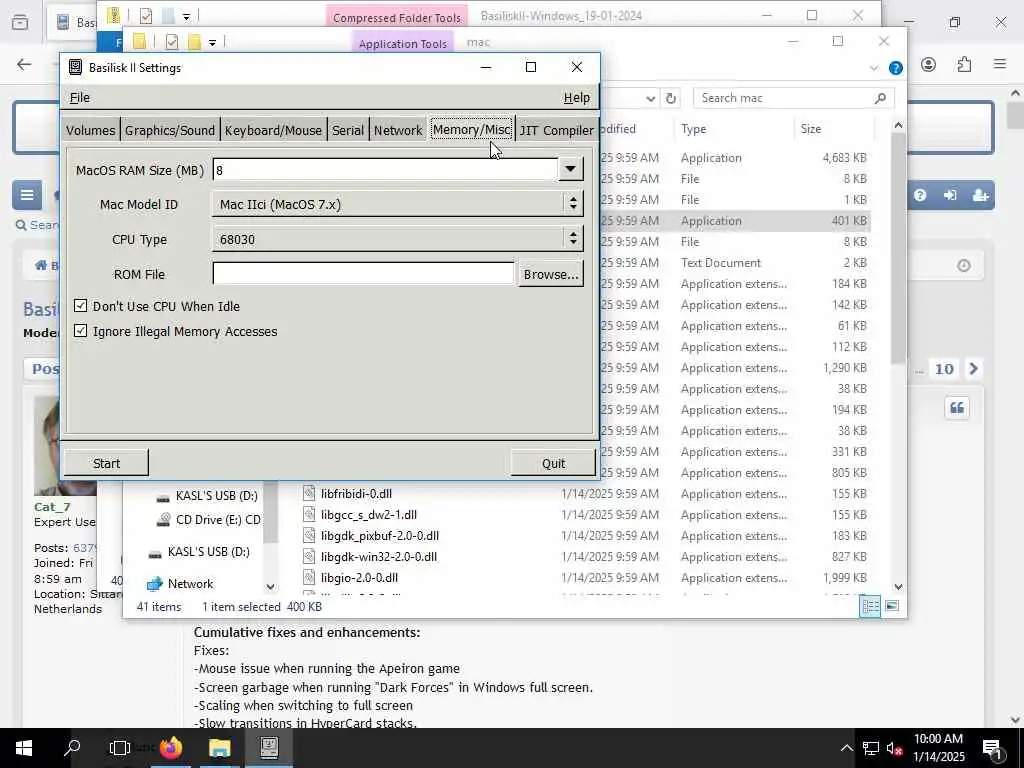Viewport: 1024px width, 768px height.
Task: Go to forum page 10
Action: (x=944, y=369)
